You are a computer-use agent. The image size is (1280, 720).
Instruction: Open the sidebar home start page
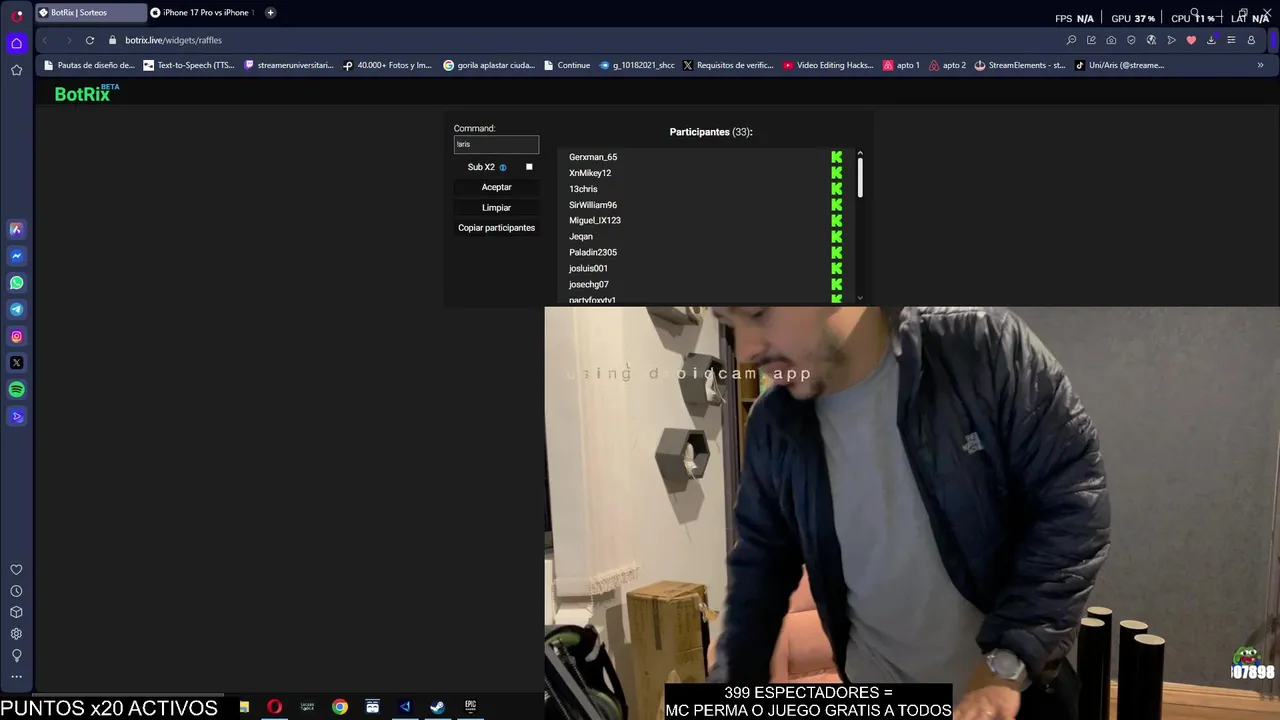16,43
